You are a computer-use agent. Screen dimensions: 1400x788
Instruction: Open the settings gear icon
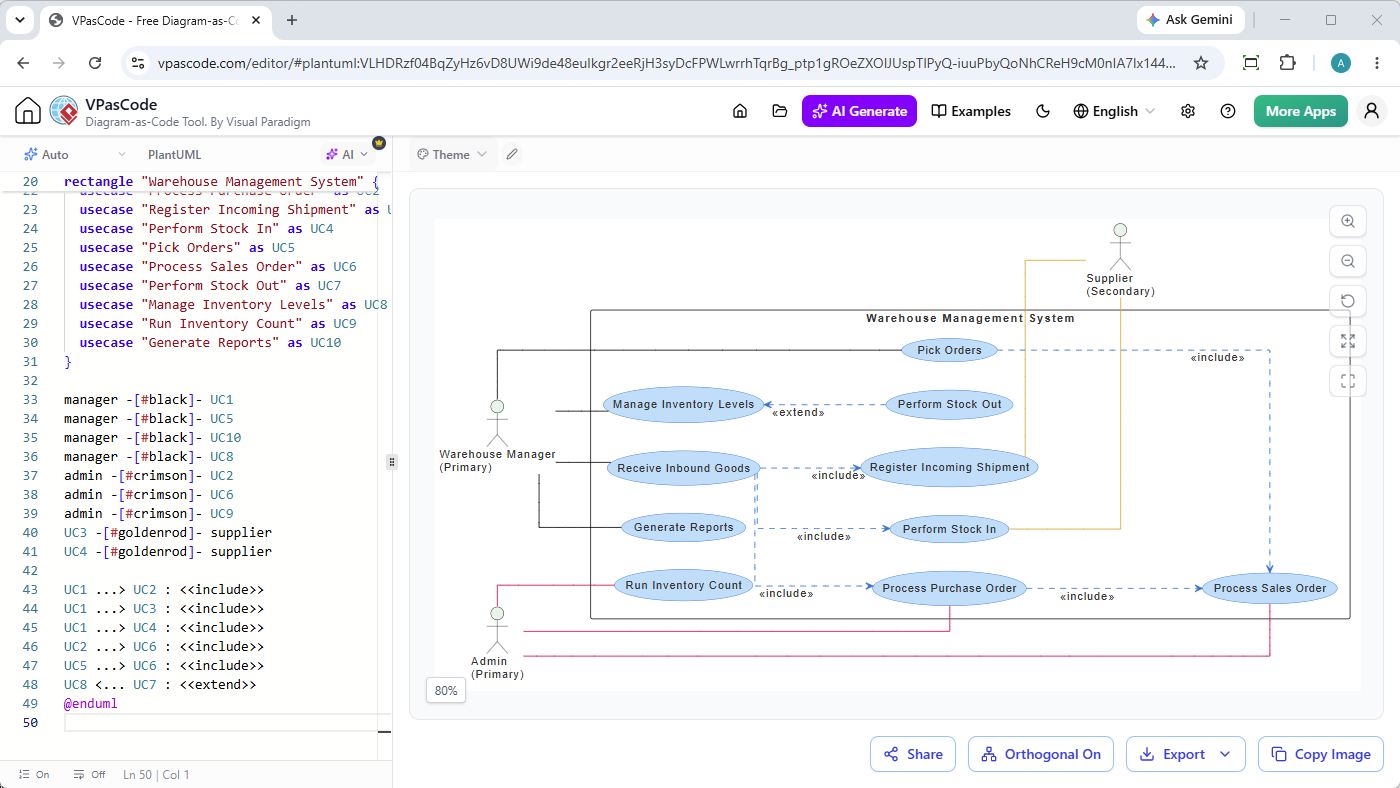tap(1188, 111)
